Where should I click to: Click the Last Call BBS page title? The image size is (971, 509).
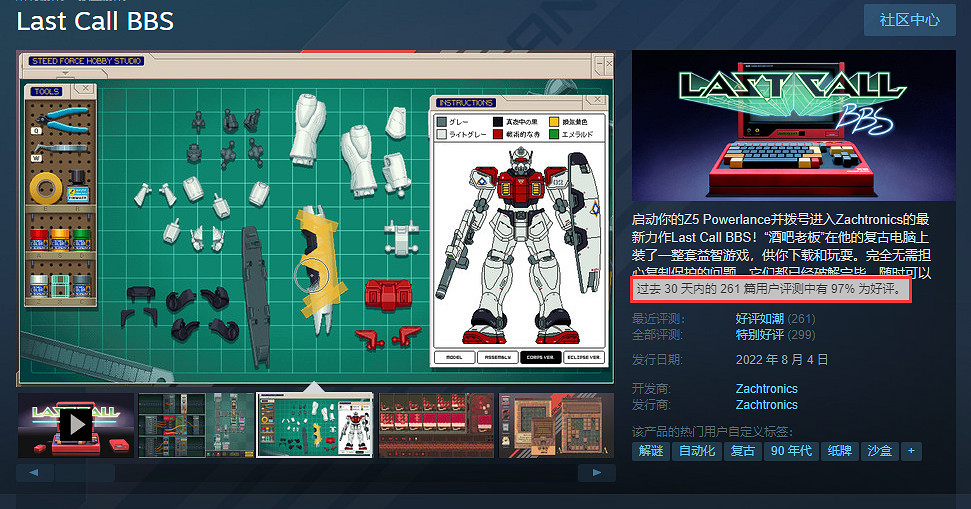tap(95, 21)
